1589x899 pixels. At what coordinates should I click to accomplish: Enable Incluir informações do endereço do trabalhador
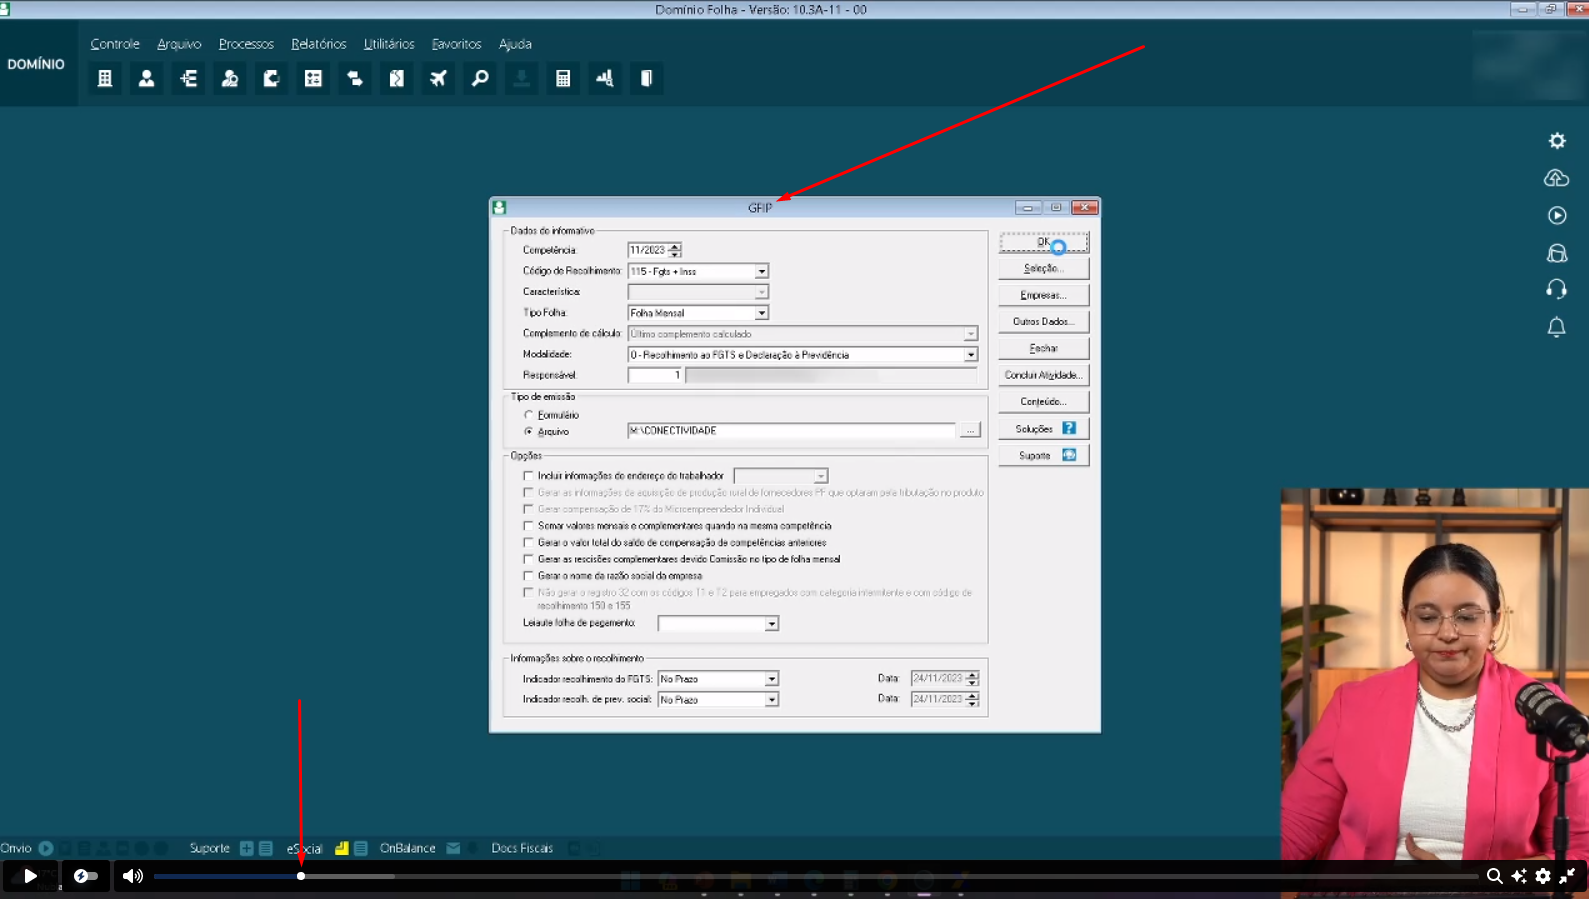click(528, 476)
